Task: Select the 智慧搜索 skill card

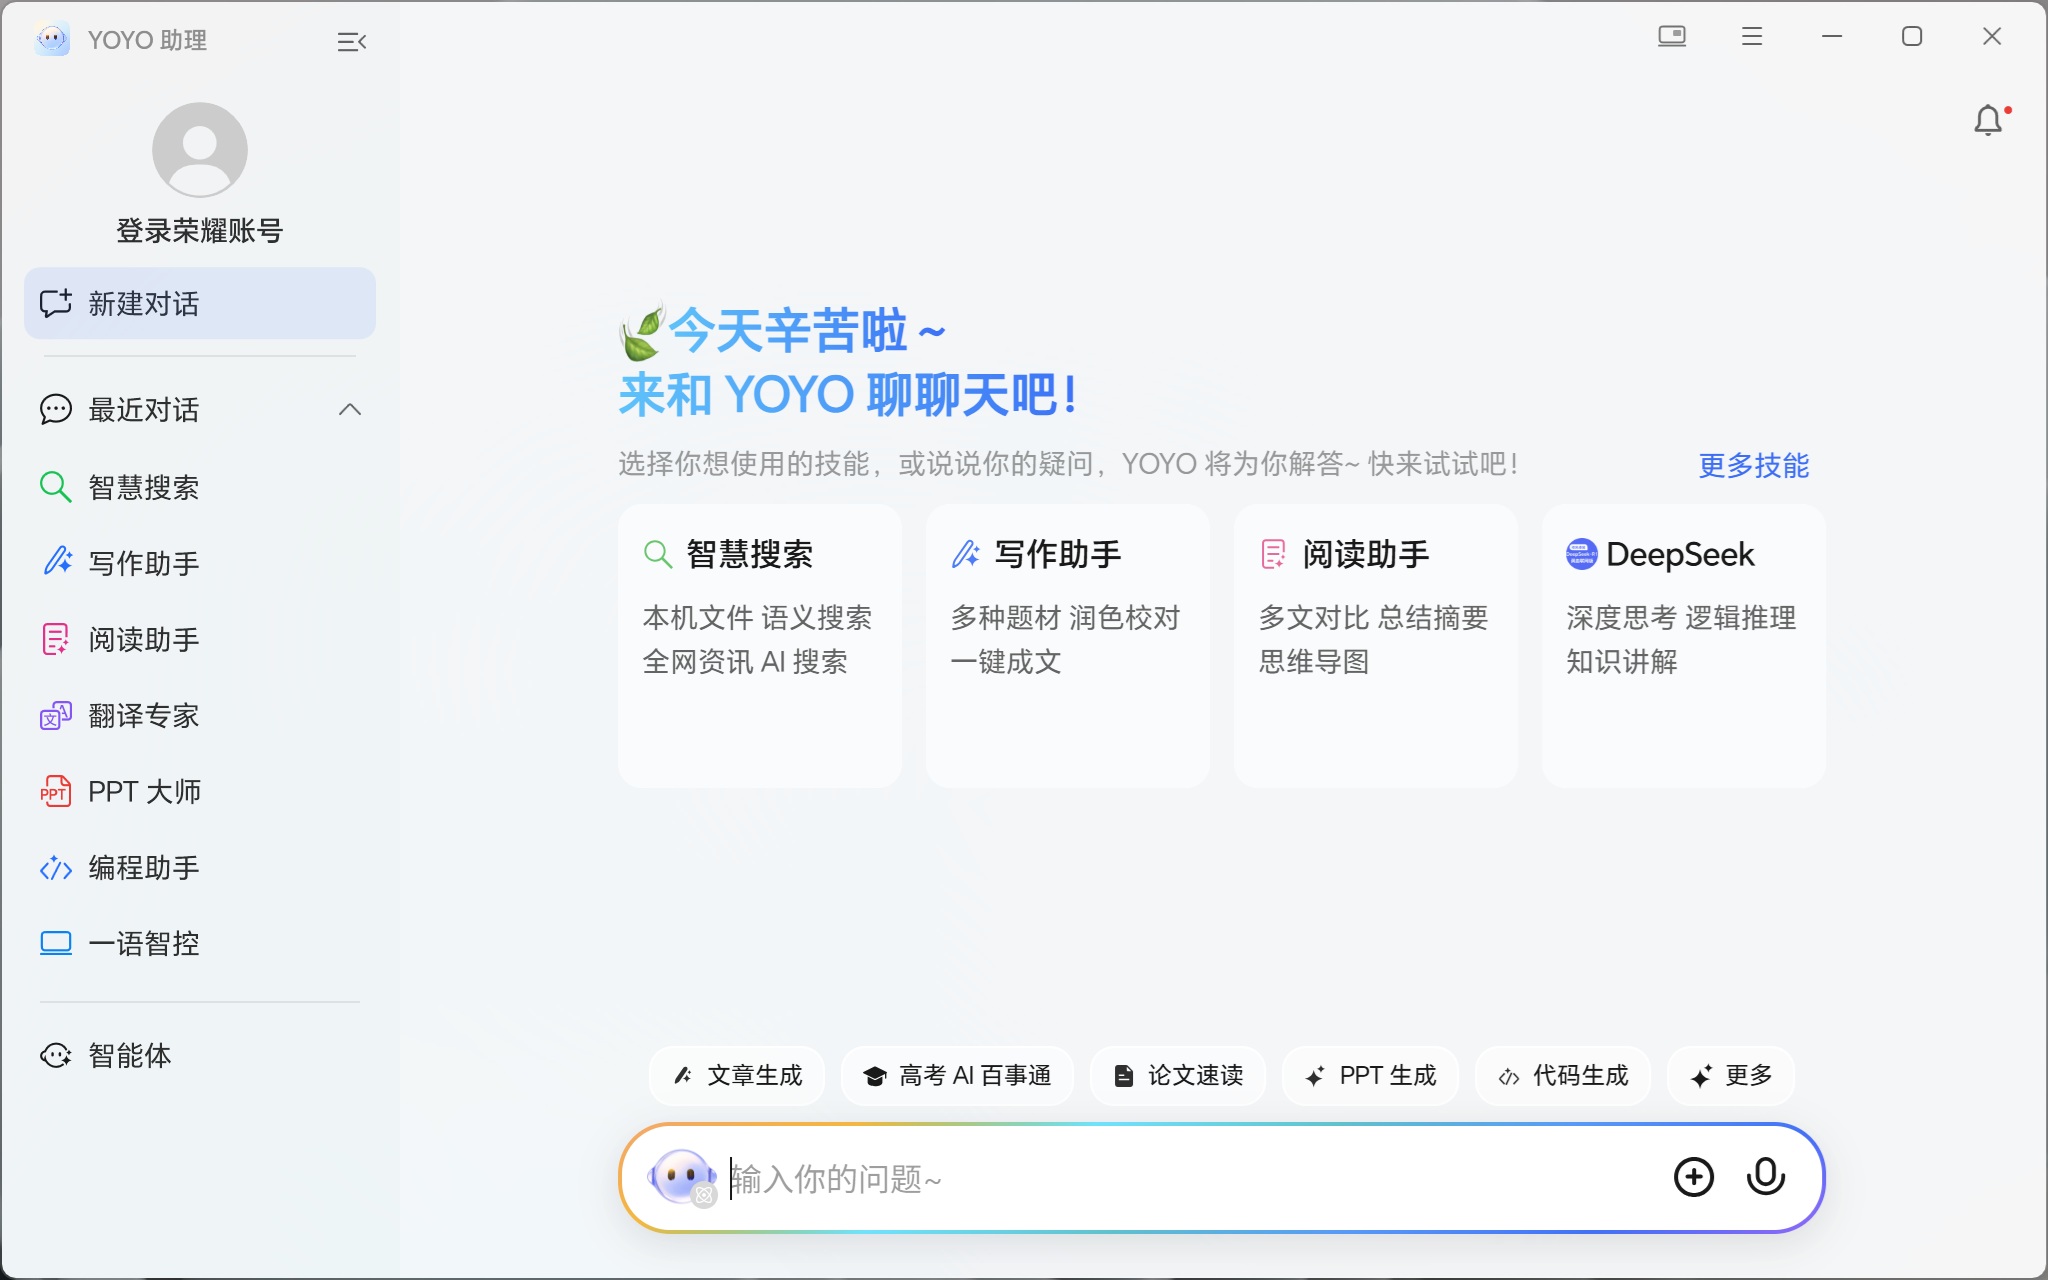Action: 760,645
